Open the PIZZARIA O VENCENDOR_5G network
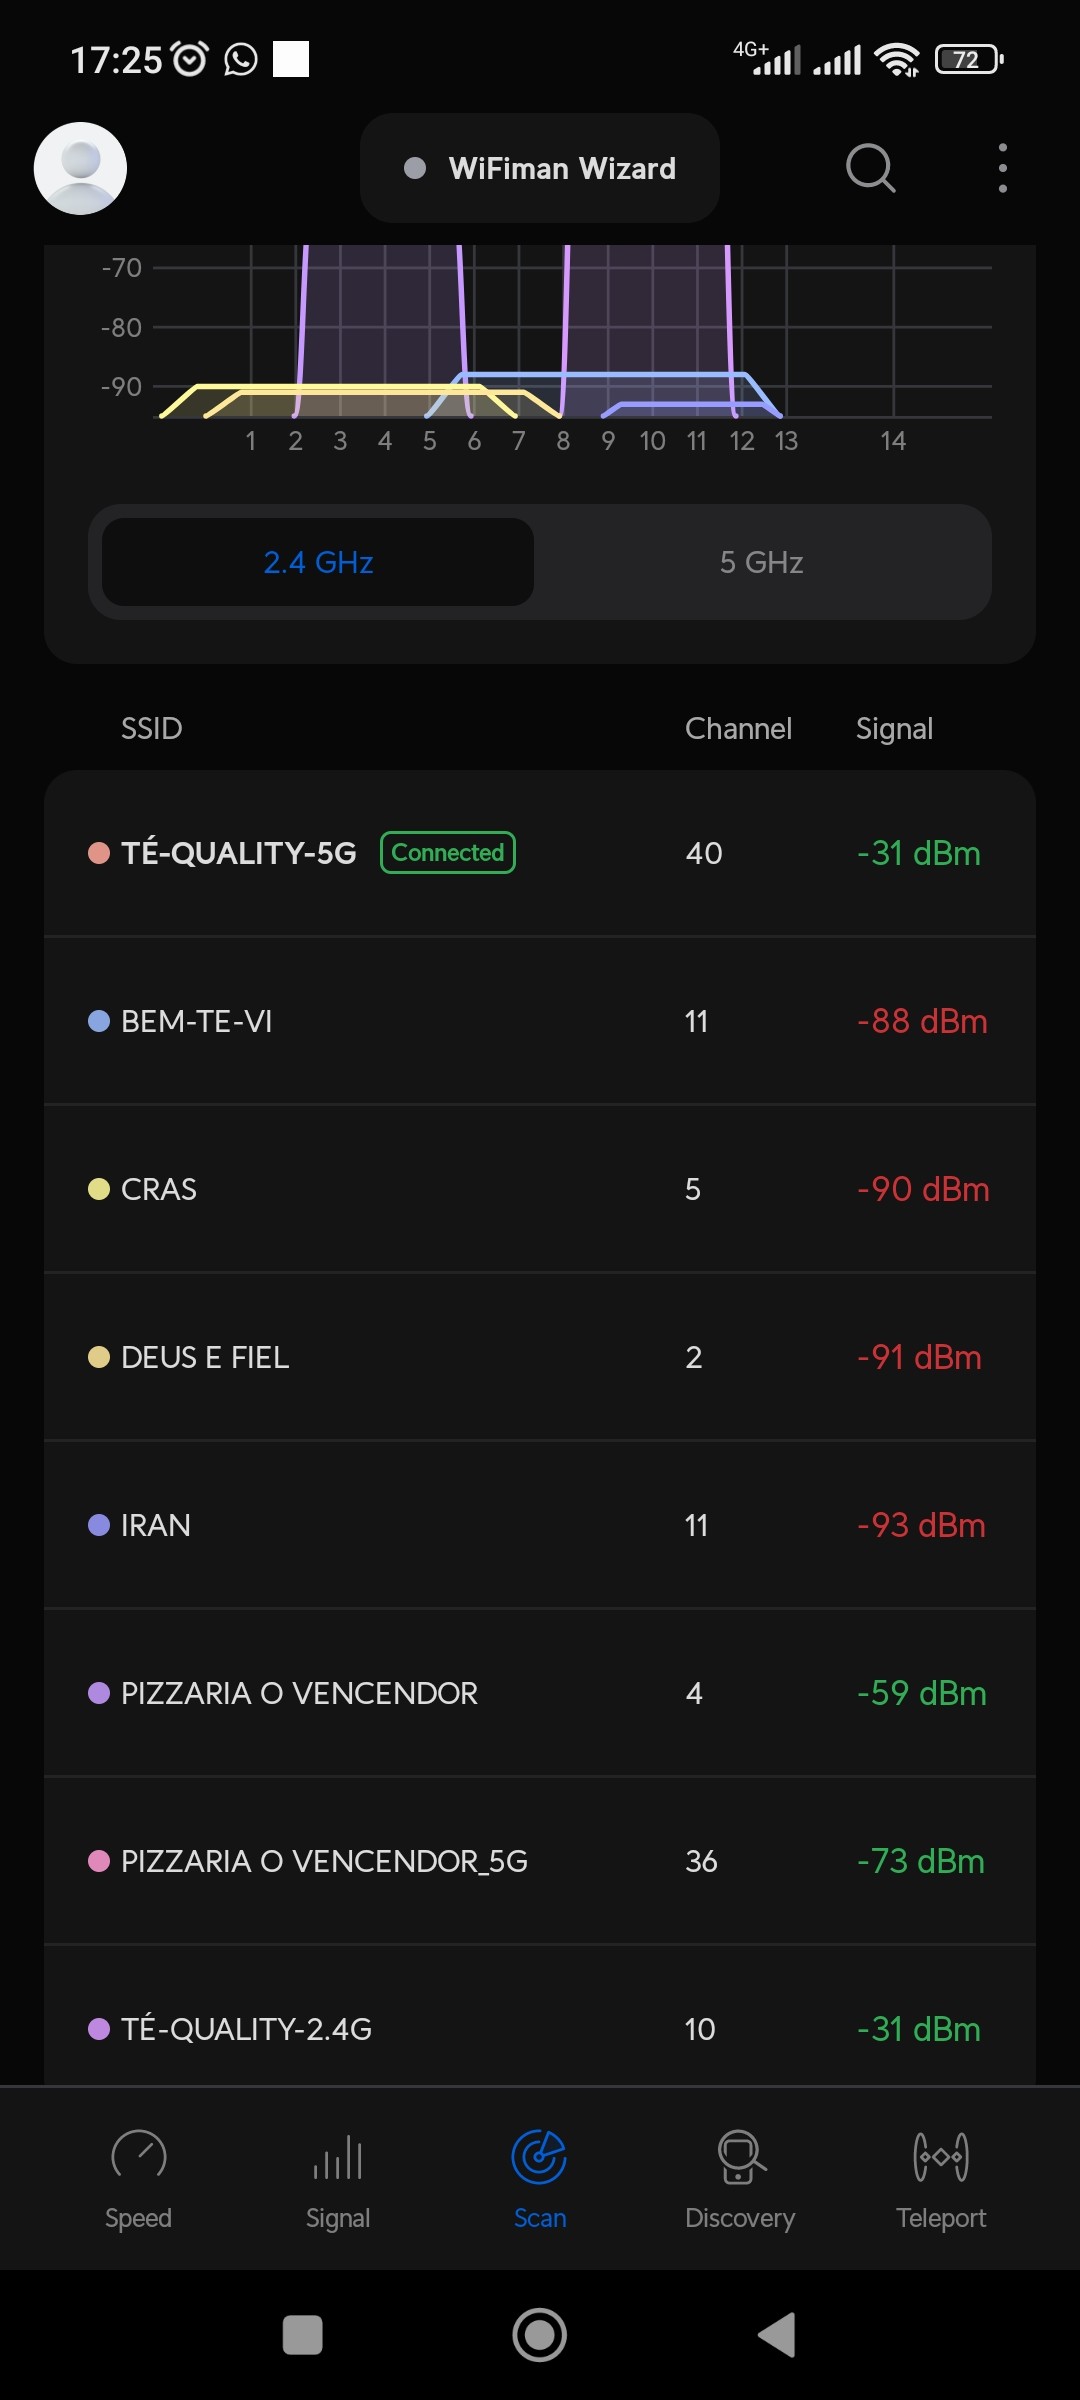This screenshot has height=2400, width=1080. click(540, 1861)
